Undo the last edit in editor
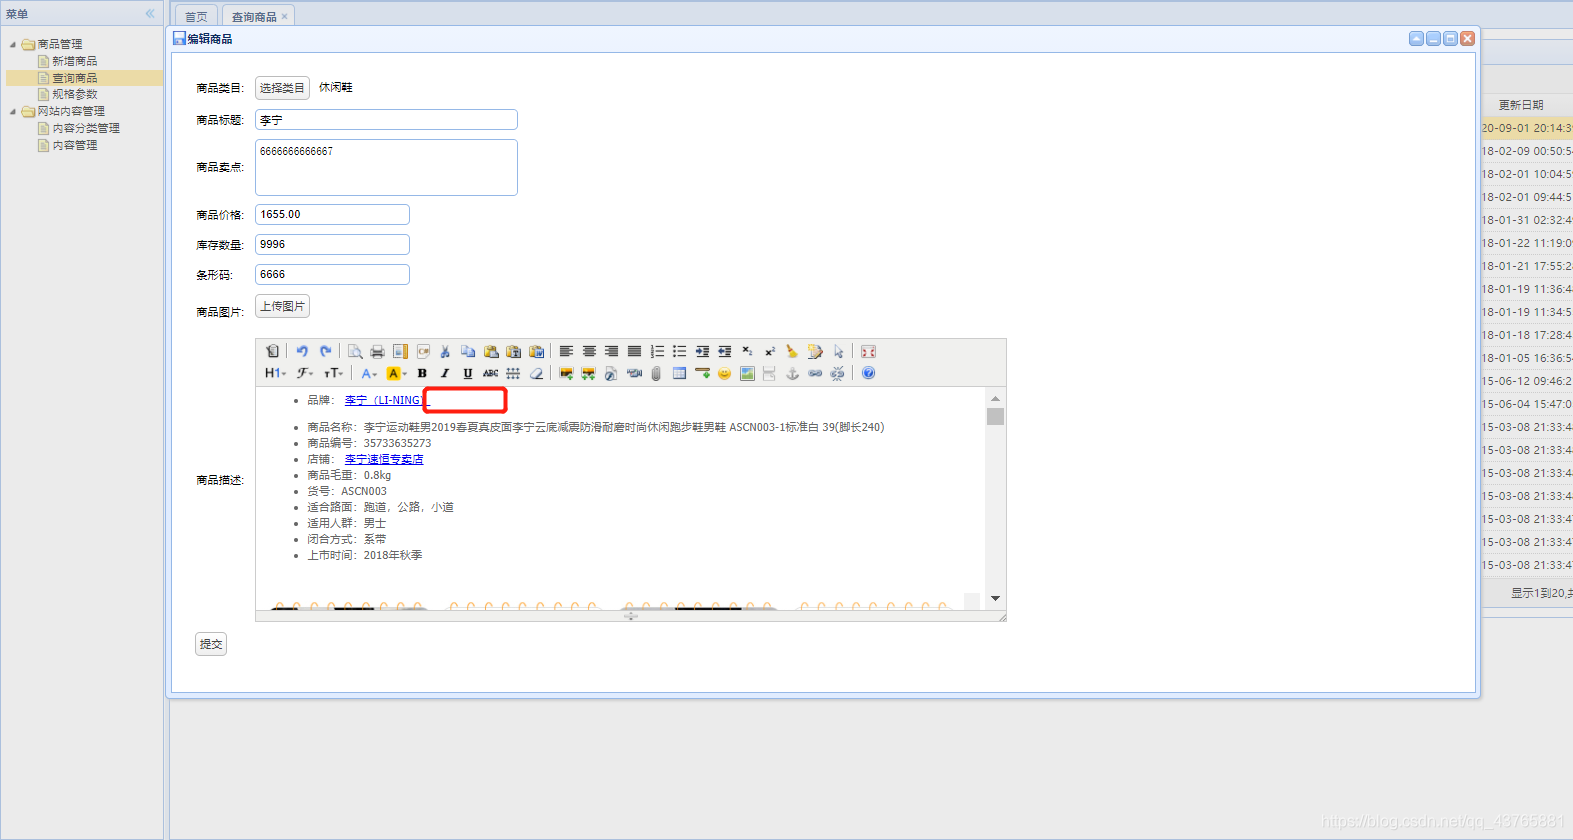The width and height of the screenshot is (1573, 840). 302,351
